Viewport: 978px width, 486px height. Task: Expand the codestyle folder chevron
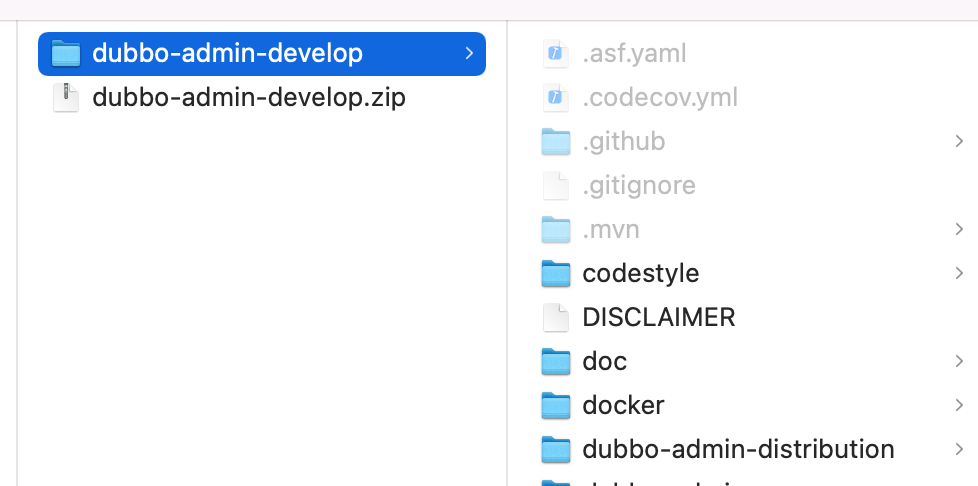(959, 273)
